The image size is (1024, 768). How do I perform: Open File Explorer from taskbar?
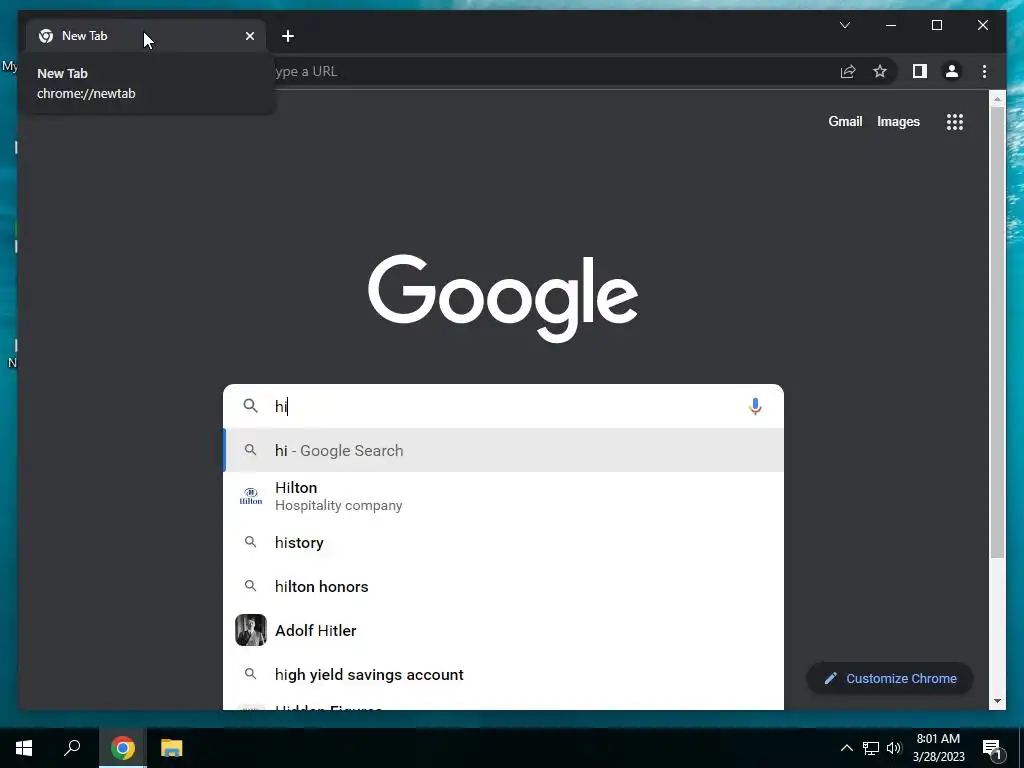[172, 748]
